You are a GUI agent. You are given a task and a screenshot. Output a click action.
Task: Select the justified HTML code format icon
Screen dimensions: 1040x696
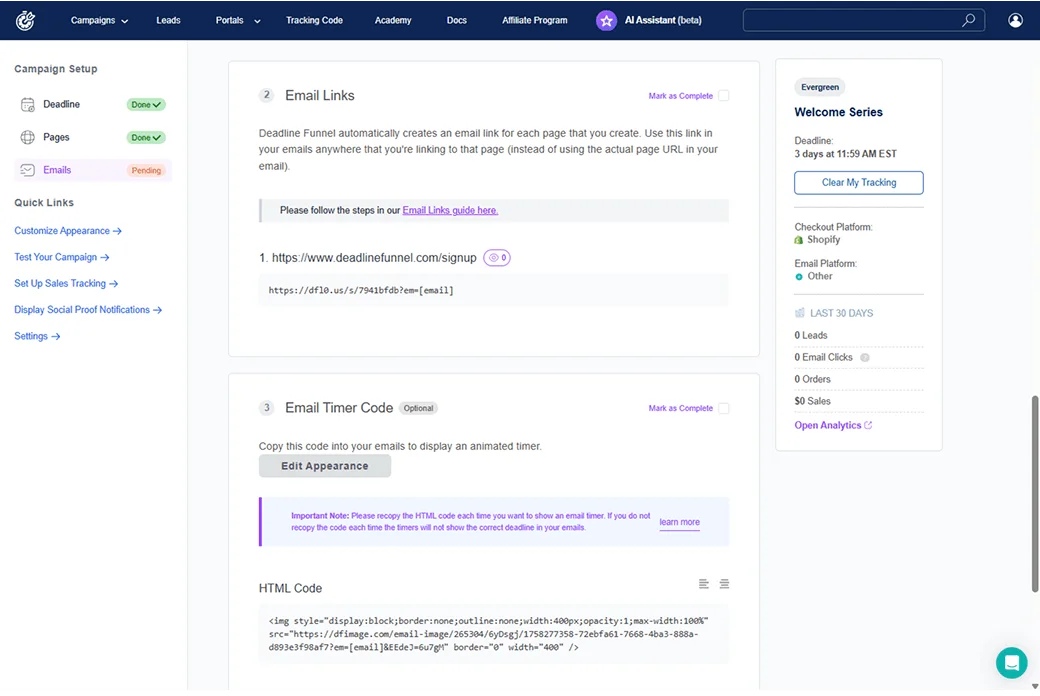724,584
